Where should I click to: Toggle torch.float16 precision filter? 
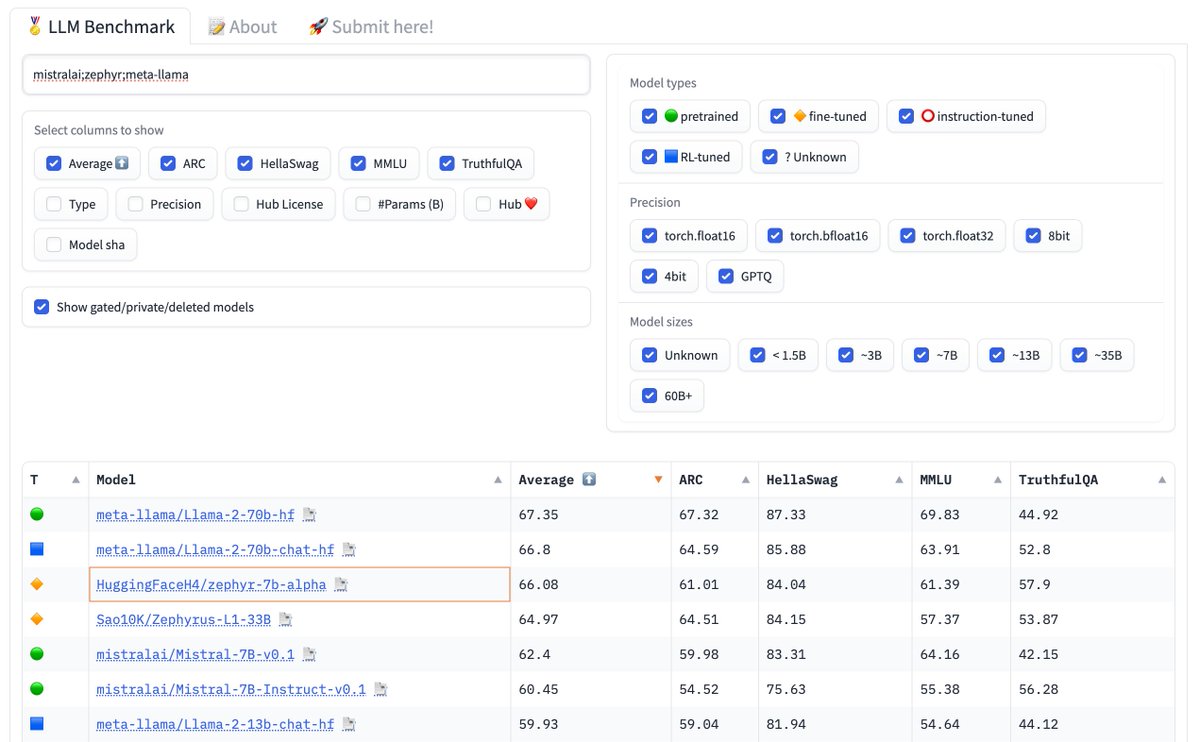(650, 236)
